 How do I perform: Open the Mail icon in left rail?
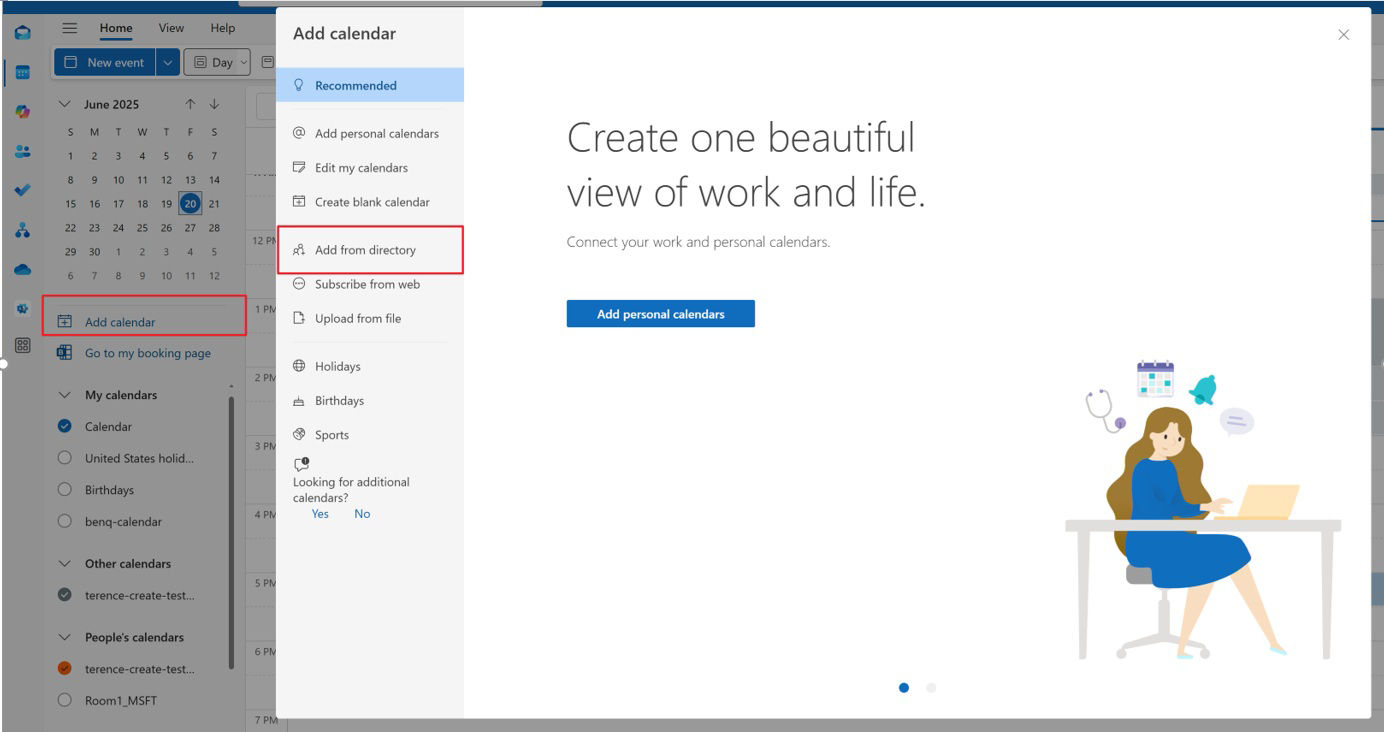[22, 33]
